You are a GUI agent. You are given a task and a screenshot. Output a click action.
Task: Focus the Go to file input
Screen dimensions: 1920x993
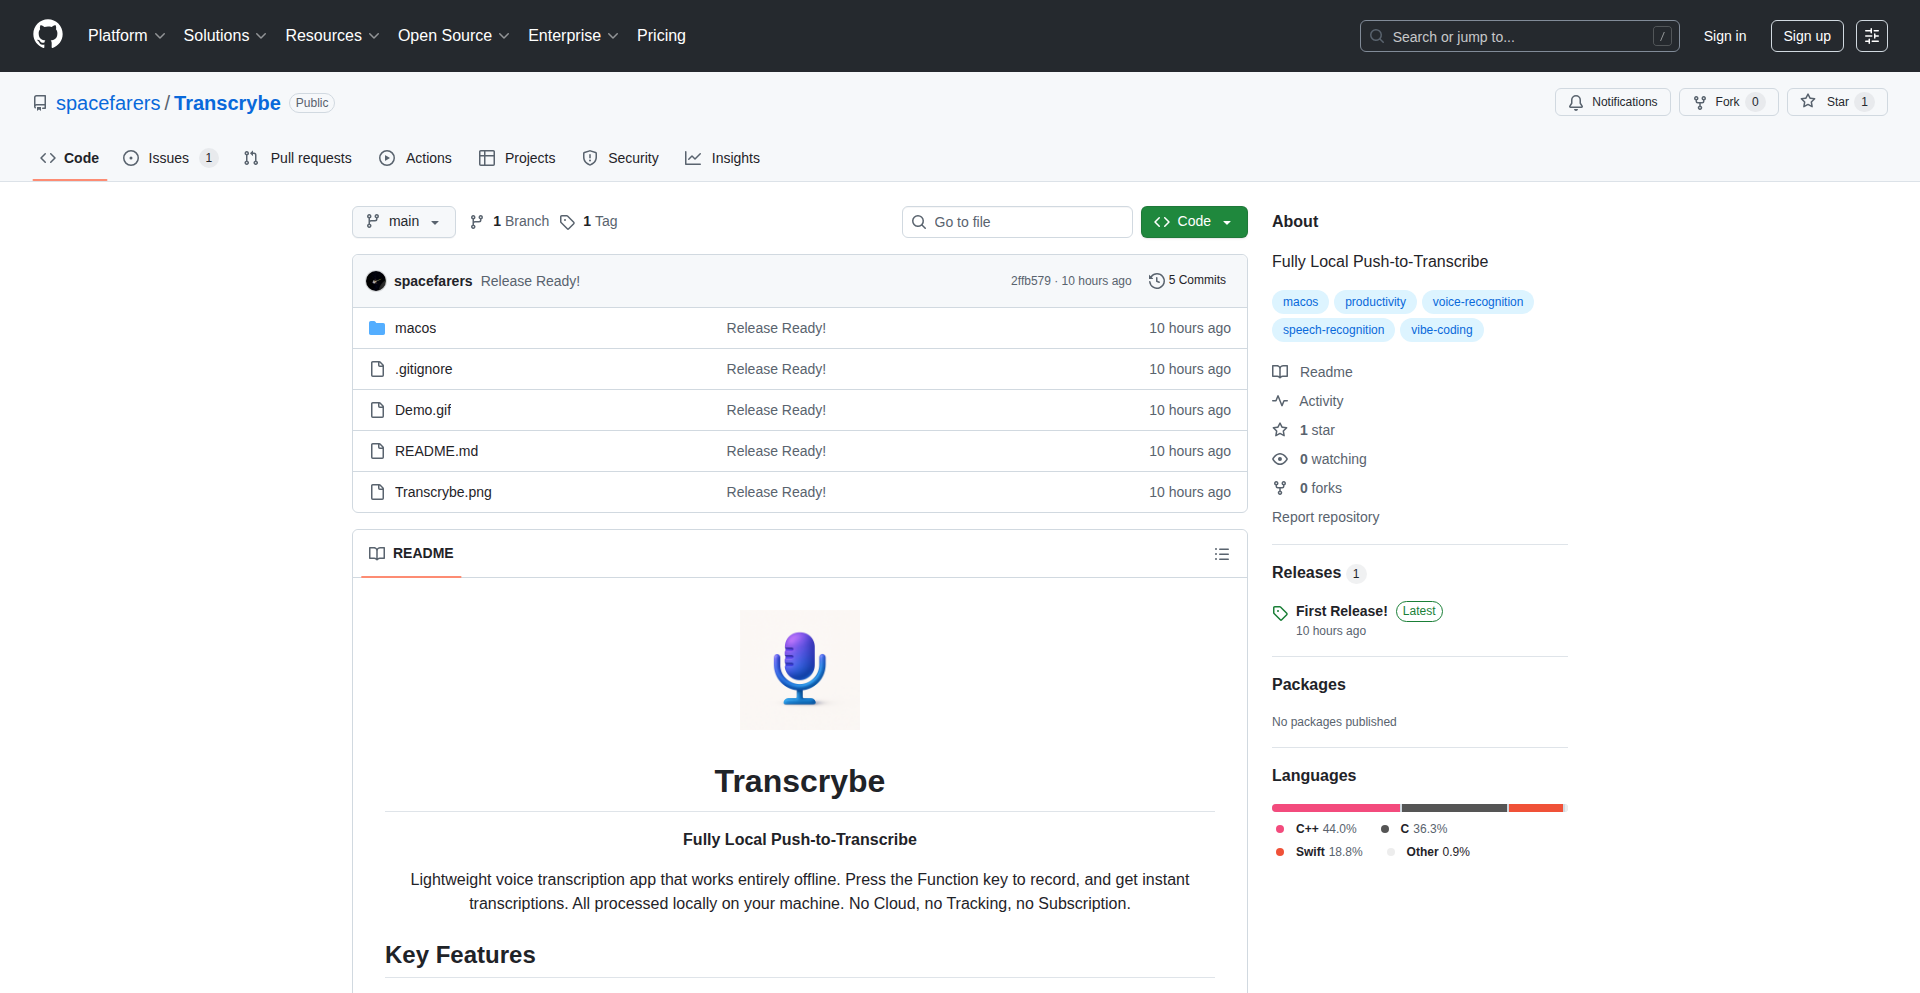[x=1017, y=222]
